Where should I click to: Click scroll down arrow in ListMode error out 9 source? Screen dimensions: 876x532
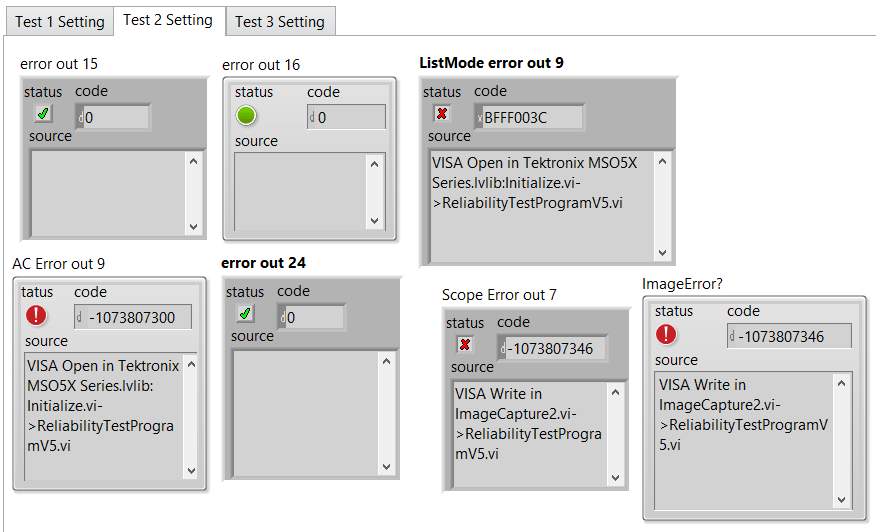pyautogui.click(x=663, y=253)
